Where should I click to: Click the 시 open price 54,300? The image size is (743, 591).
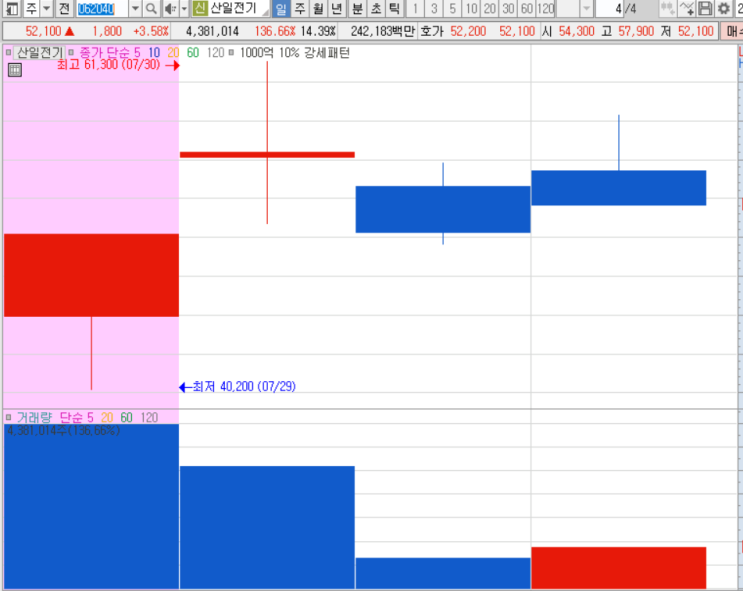tap(576, 31)
